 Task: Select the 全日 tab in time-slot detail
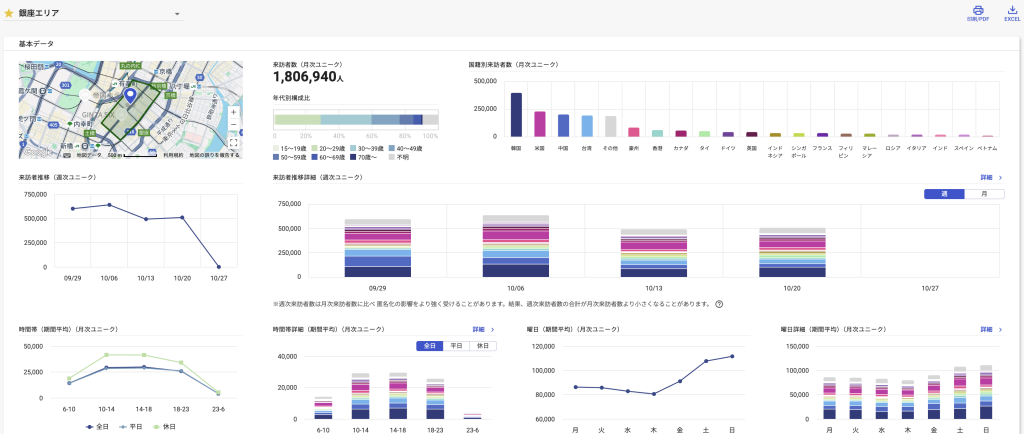click(430, 345)
